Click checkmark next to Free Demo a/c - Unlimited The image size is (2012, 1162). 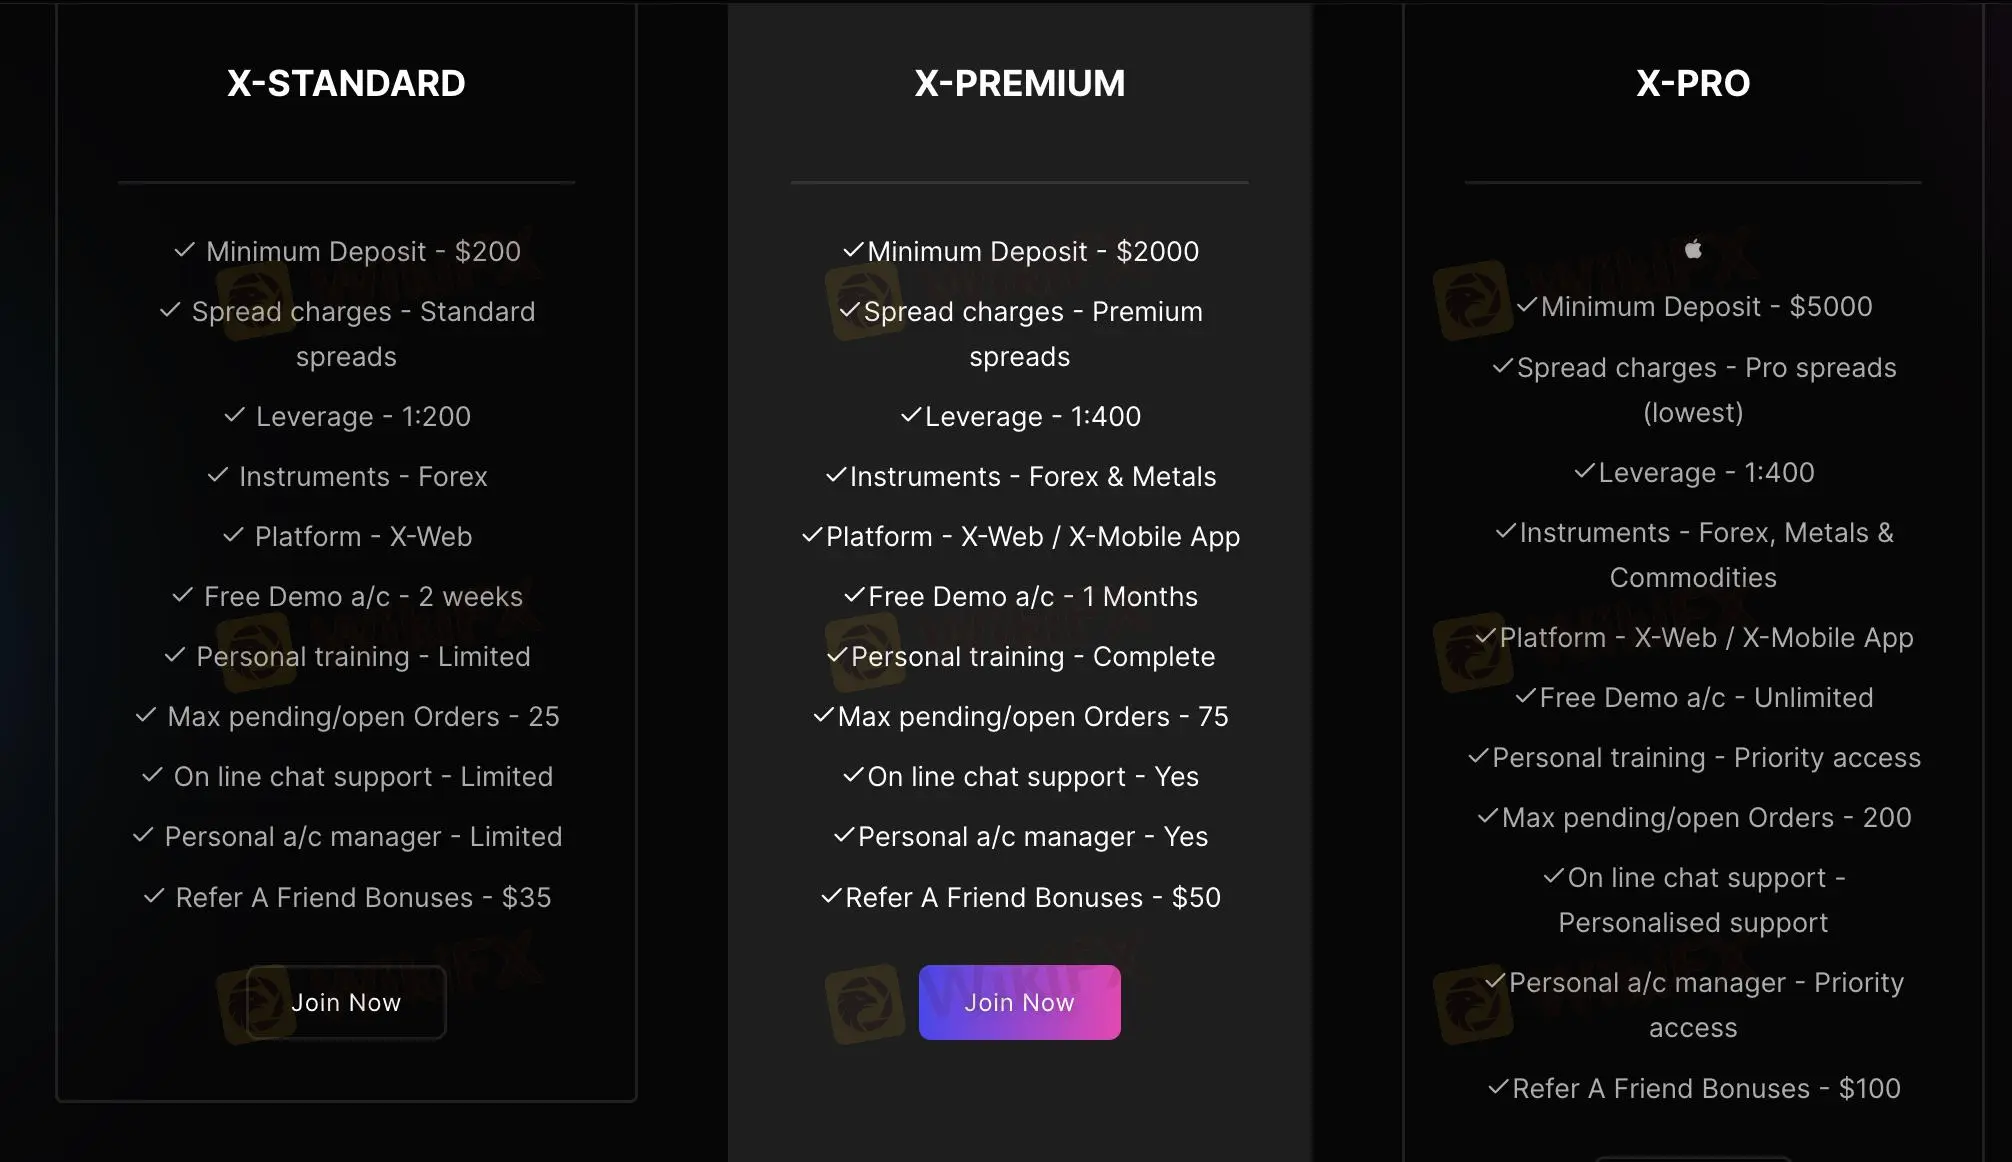pyautogui.click(x=1526, y=696)
